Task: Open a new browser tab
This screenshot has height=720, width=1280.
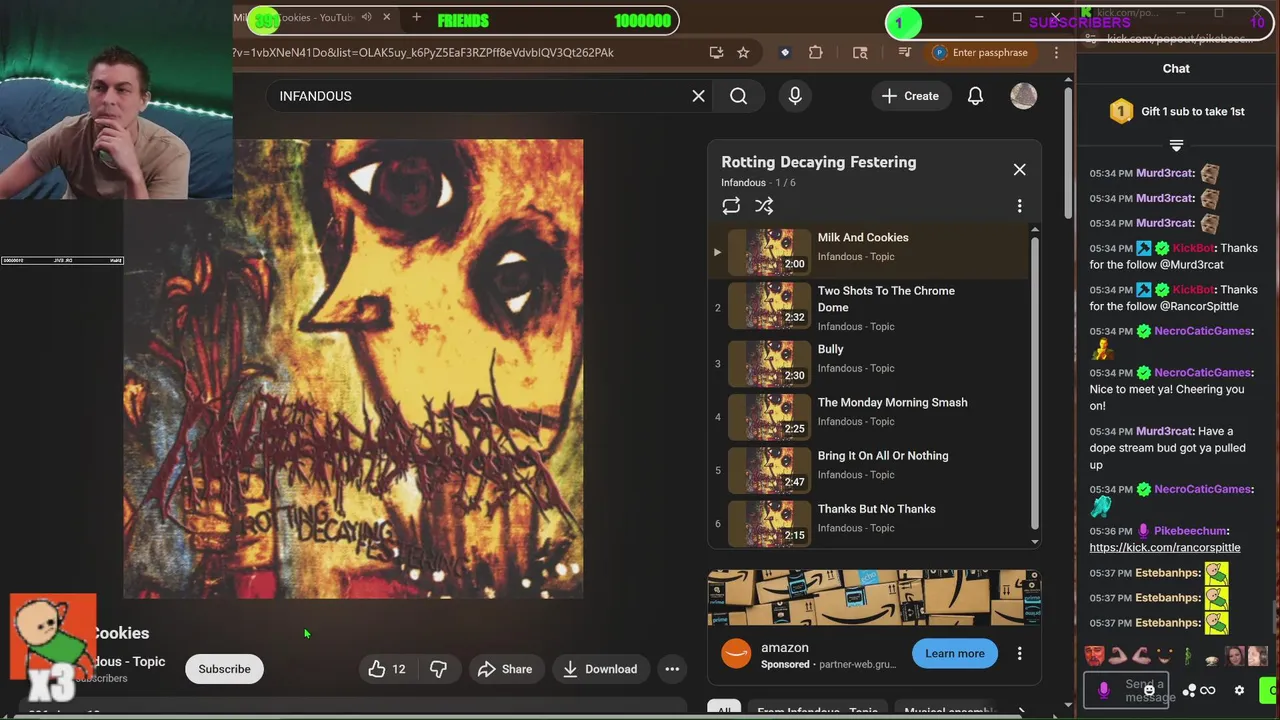Action: [x=416, y=17]
